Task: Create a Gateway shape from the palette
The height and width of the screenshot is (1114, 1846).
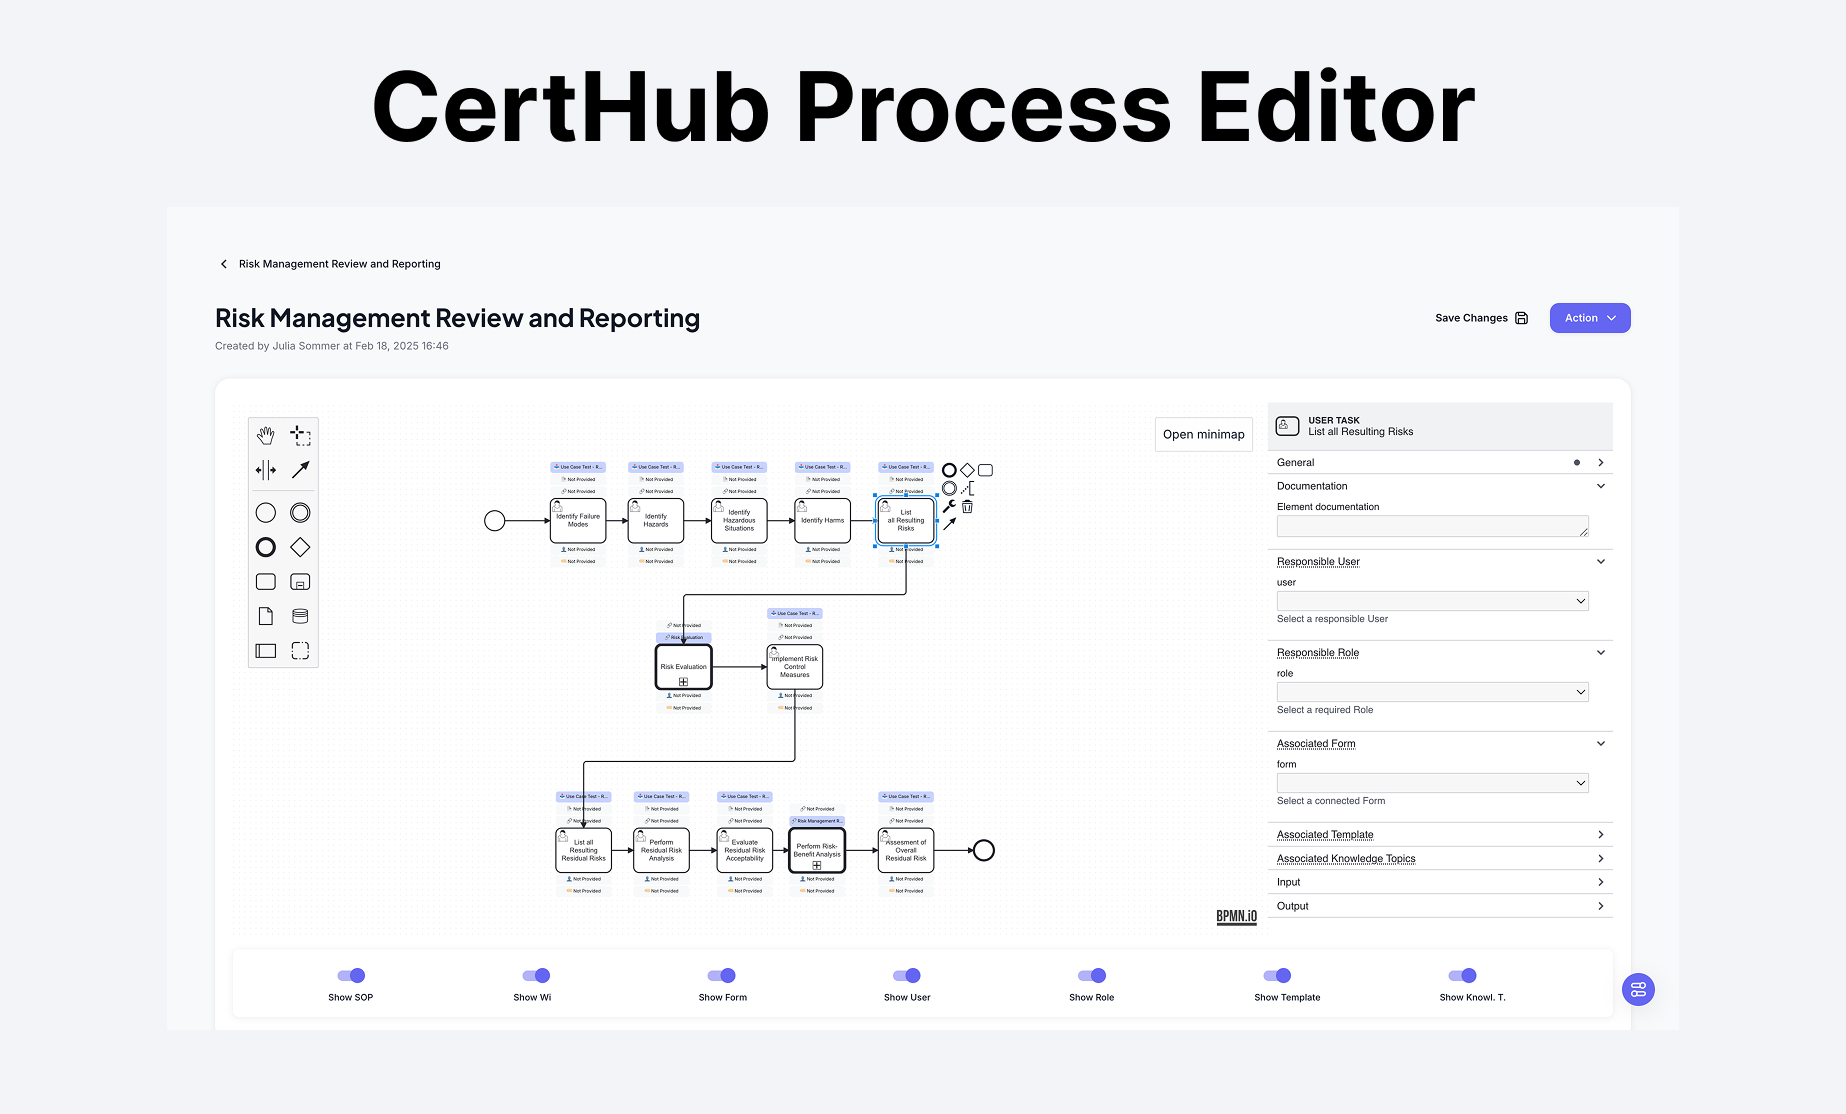Action: click(x=300, y=547)
